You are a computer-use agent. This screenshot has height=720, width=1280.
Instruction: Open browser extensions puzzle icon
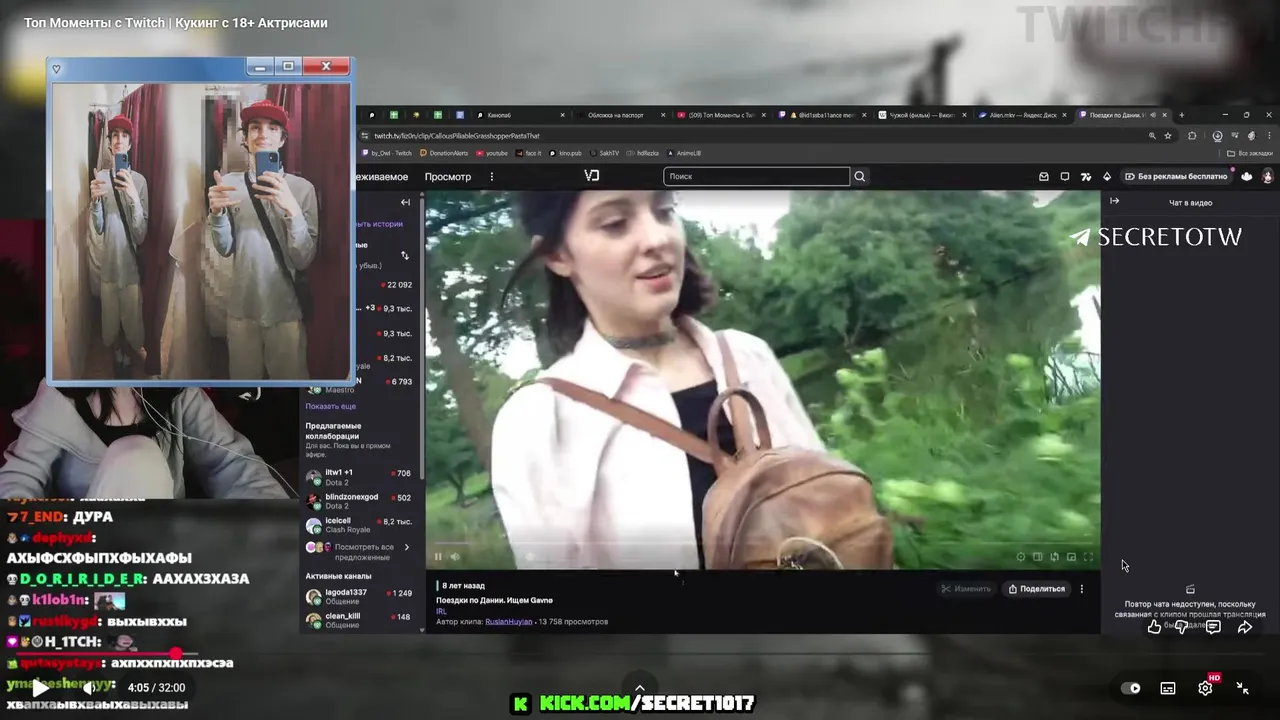[1192, 136]
